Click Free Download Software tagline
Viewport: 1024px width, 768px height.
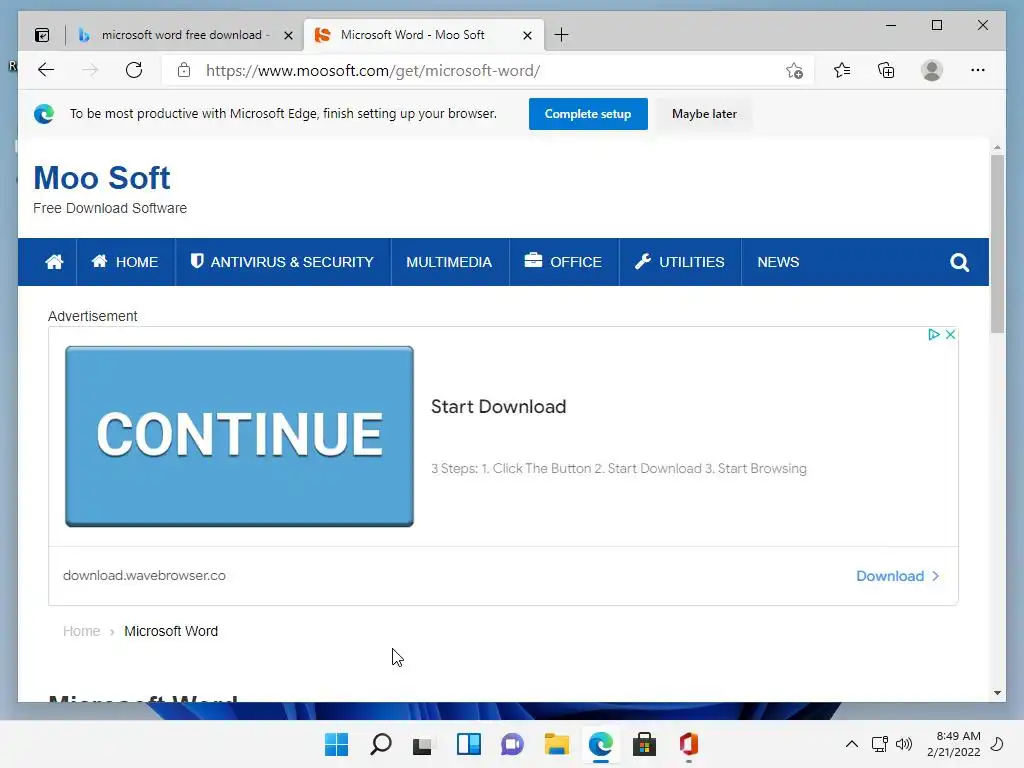pos(110,208)
